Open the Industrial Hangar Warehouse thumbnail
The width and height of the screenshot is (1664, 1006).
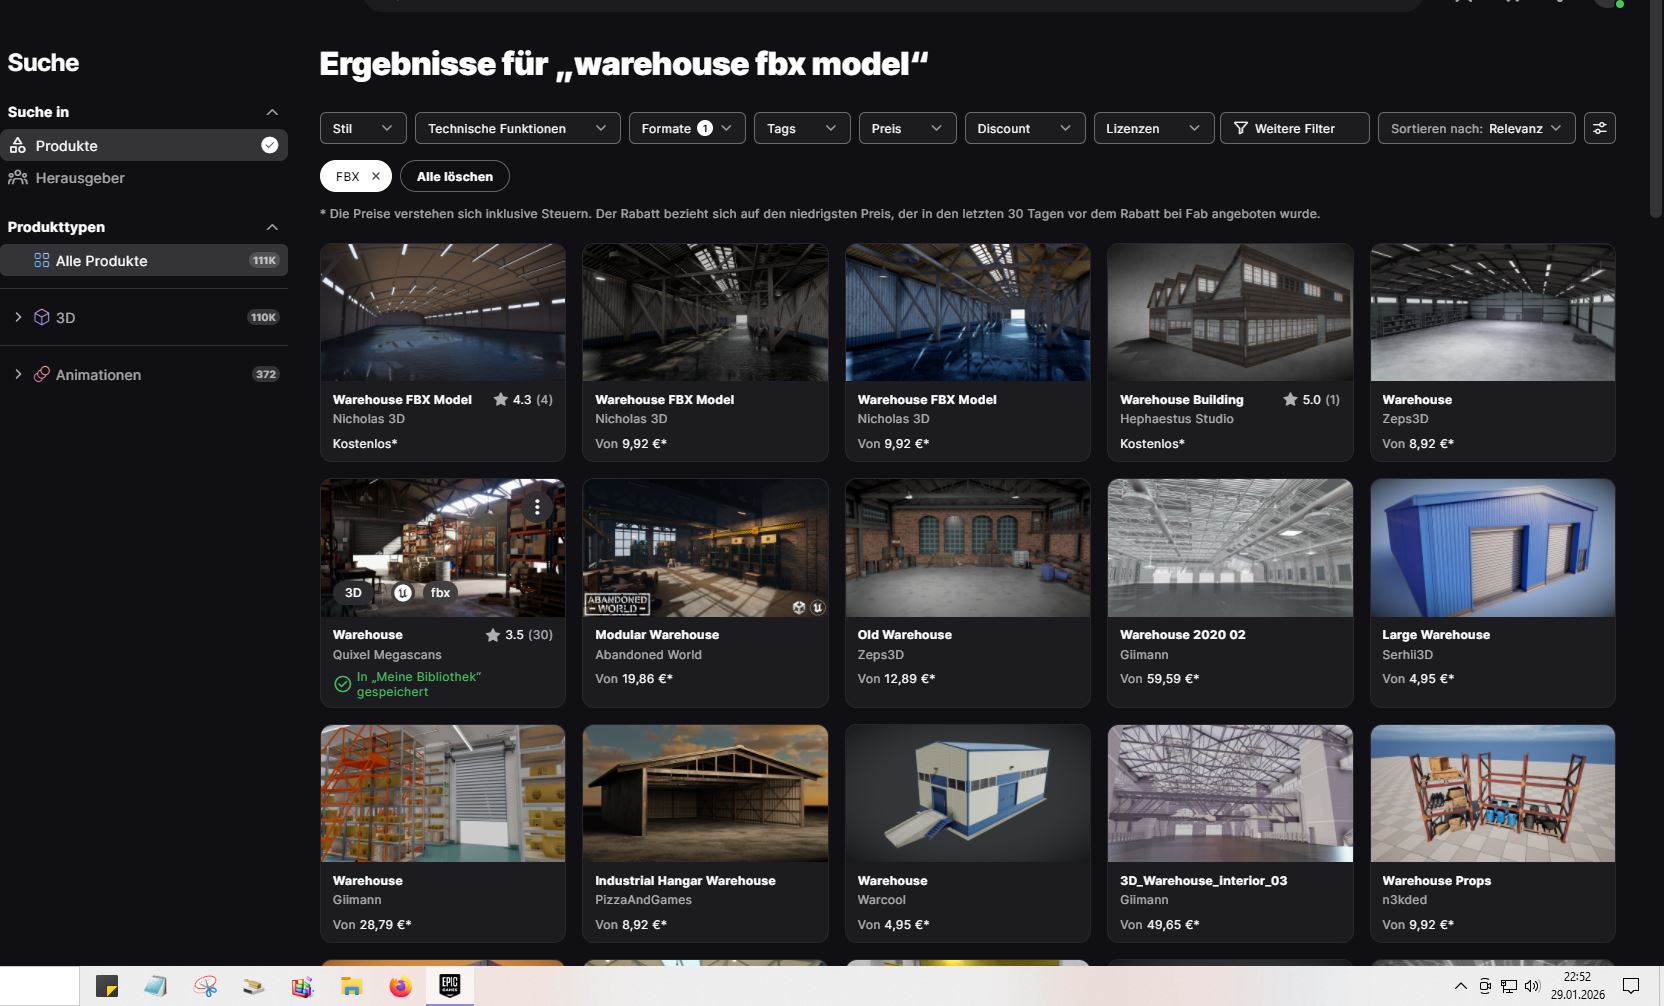[x=705, y=794]
